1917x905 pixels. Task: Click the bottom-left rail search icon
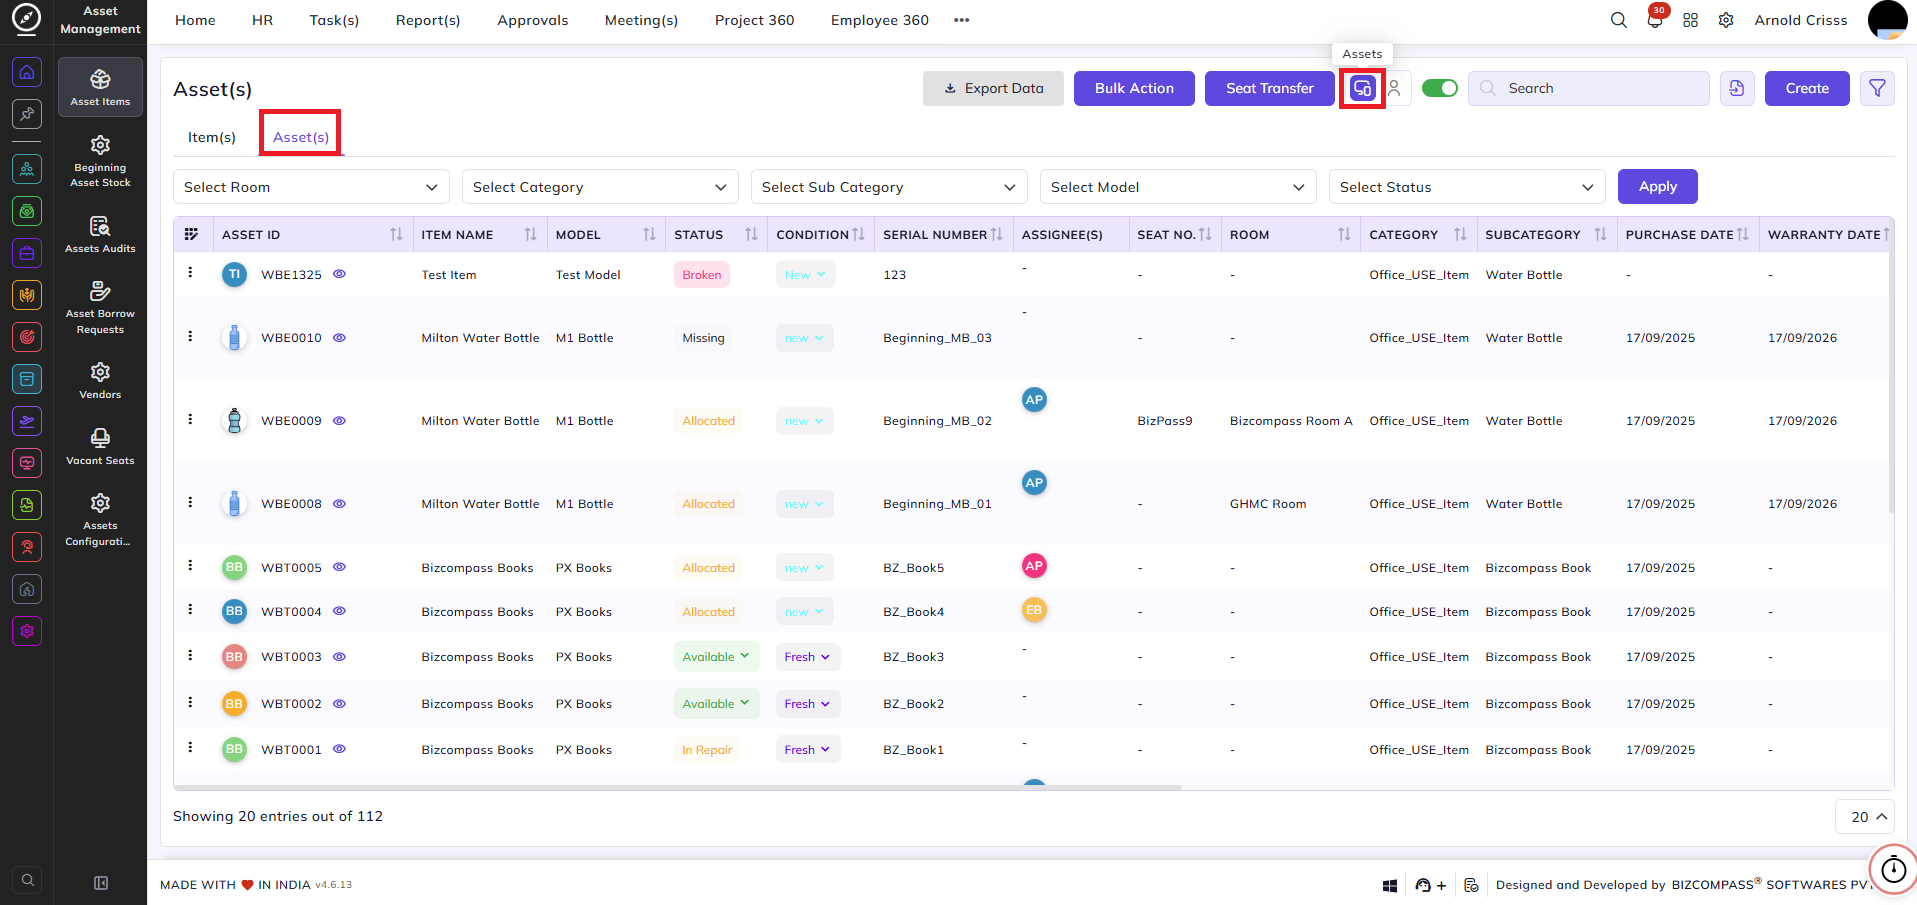click(27, 880)
